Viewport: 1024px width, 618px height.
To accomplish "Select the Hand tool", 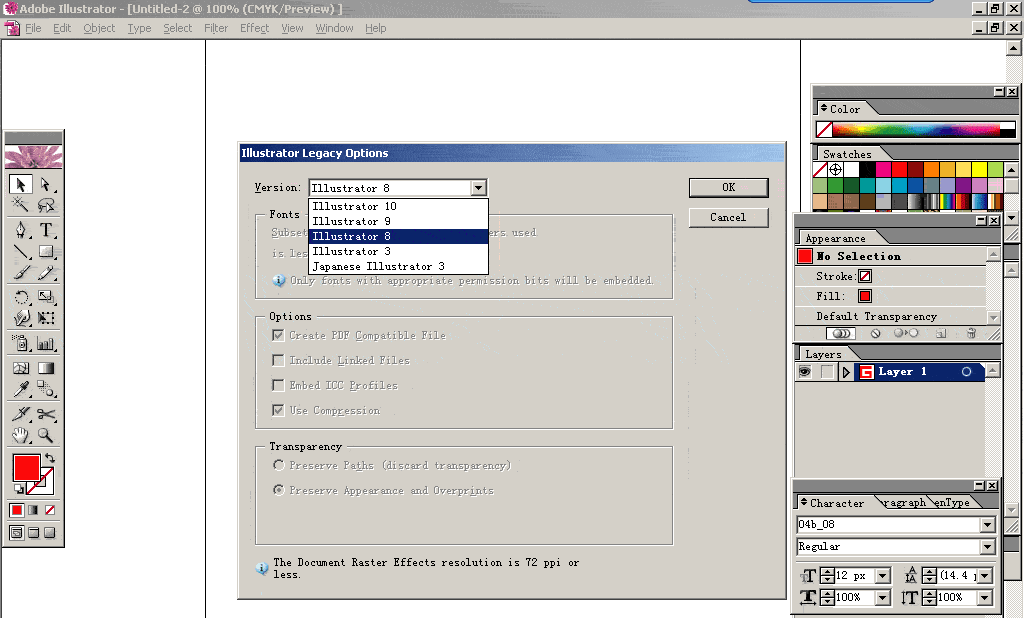I will coord(20,435).
